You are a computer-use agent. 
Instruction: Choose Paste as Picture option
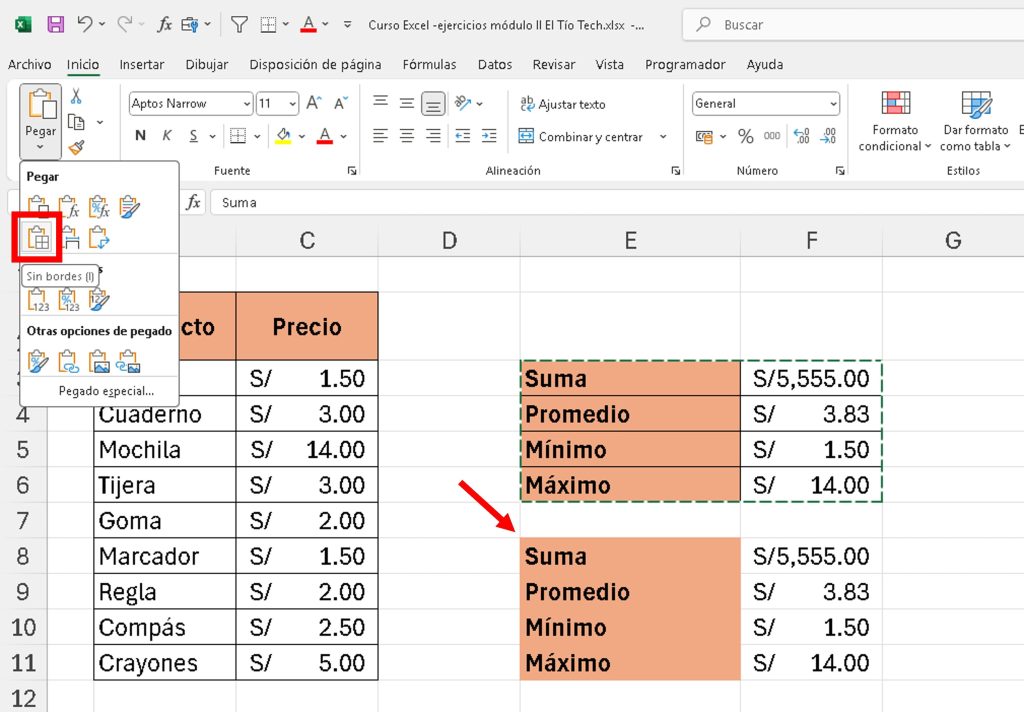pyautogui.click(x=99, y=361)
